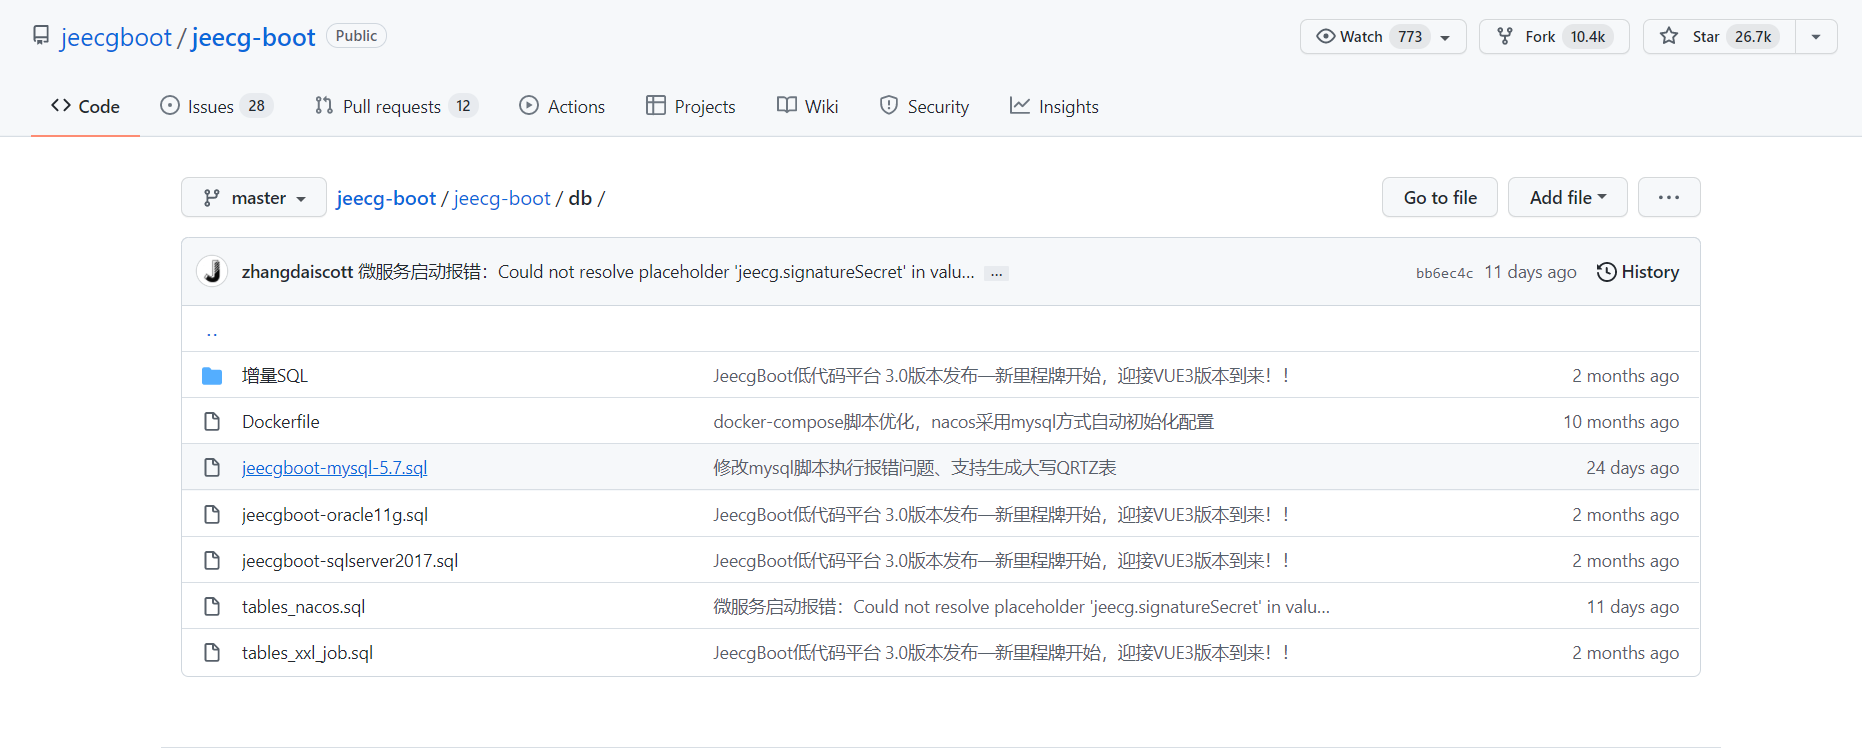This screenshot has width=1862, height=756.
Task: Open the commit History link
Action: 1638,272
